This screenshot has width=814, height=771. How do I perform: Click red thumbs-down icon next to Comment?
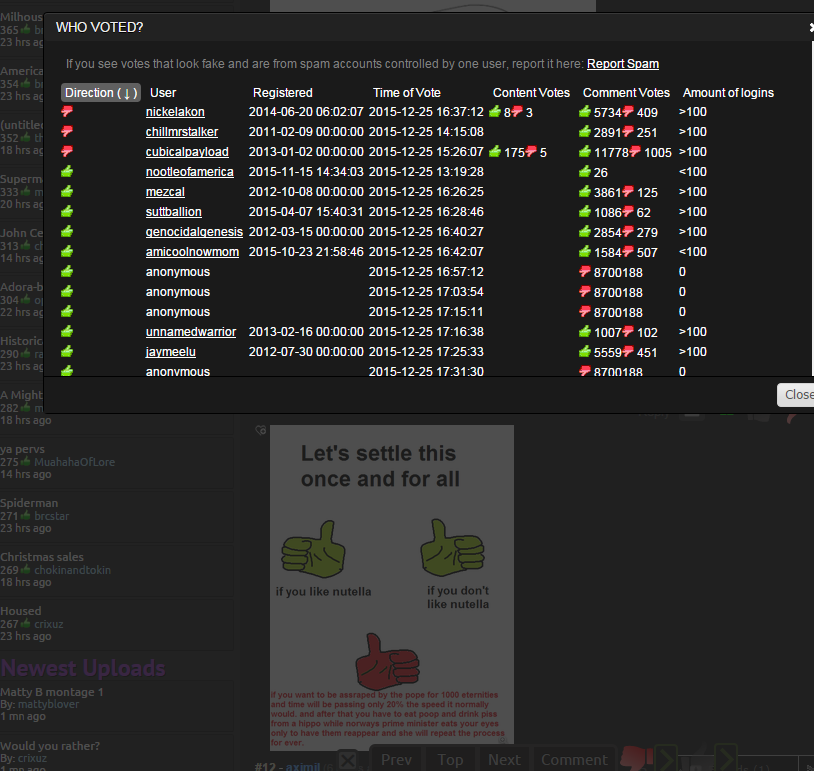(632, 758)
